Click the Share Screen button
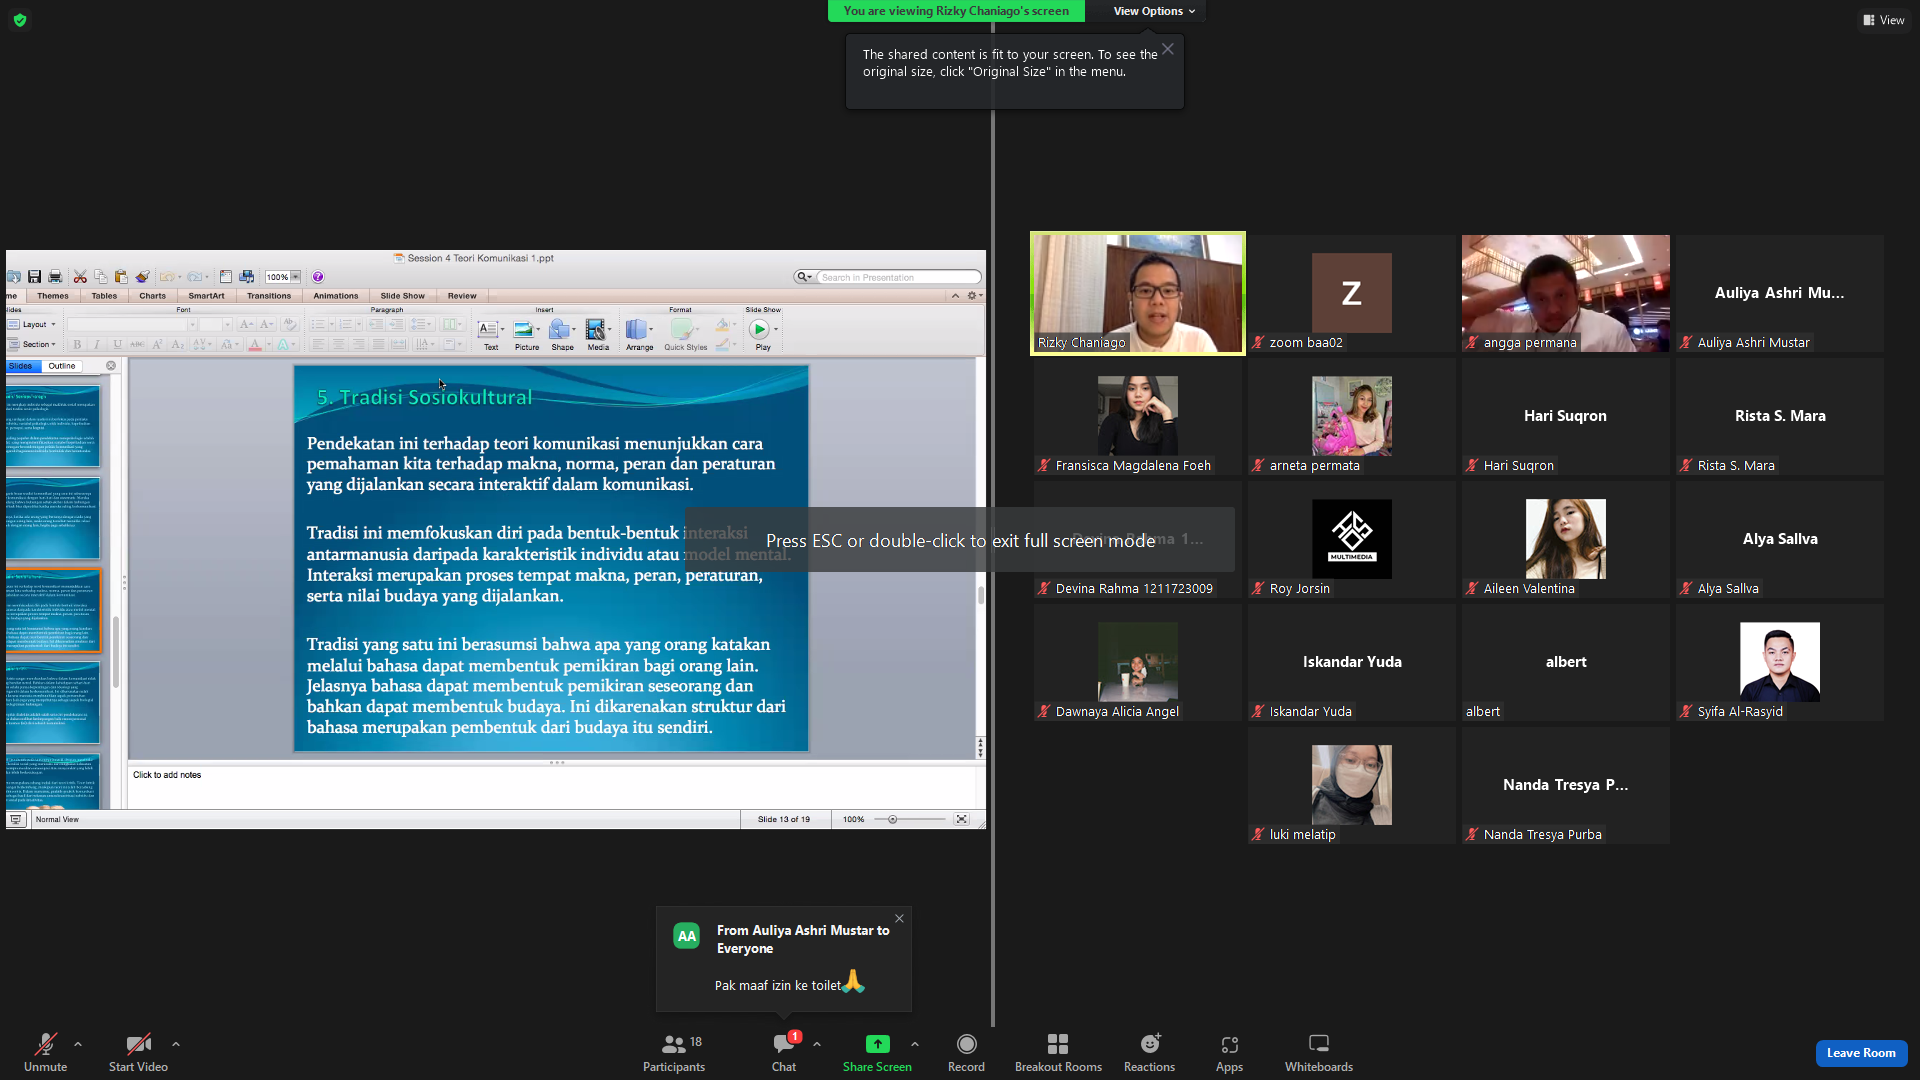This screenshot has height=1080, width=1920. click(877, 1053)
